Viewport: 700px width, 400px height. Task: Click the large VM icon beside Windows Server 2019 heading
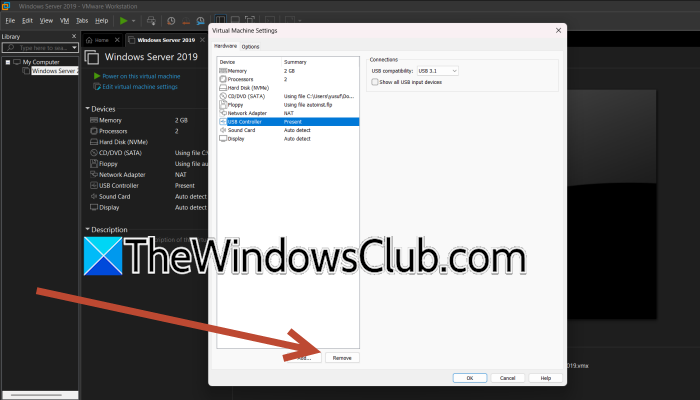(92, 57)
